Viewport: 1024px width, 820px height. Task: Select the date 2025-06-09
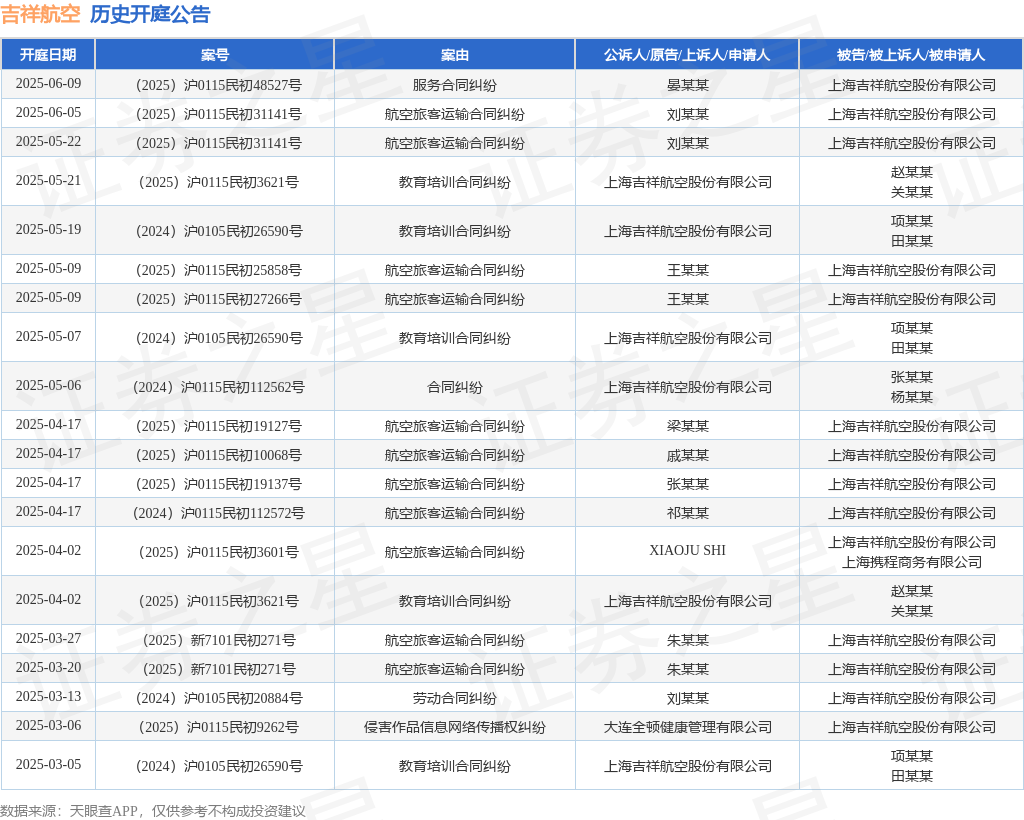coord(48,84)
